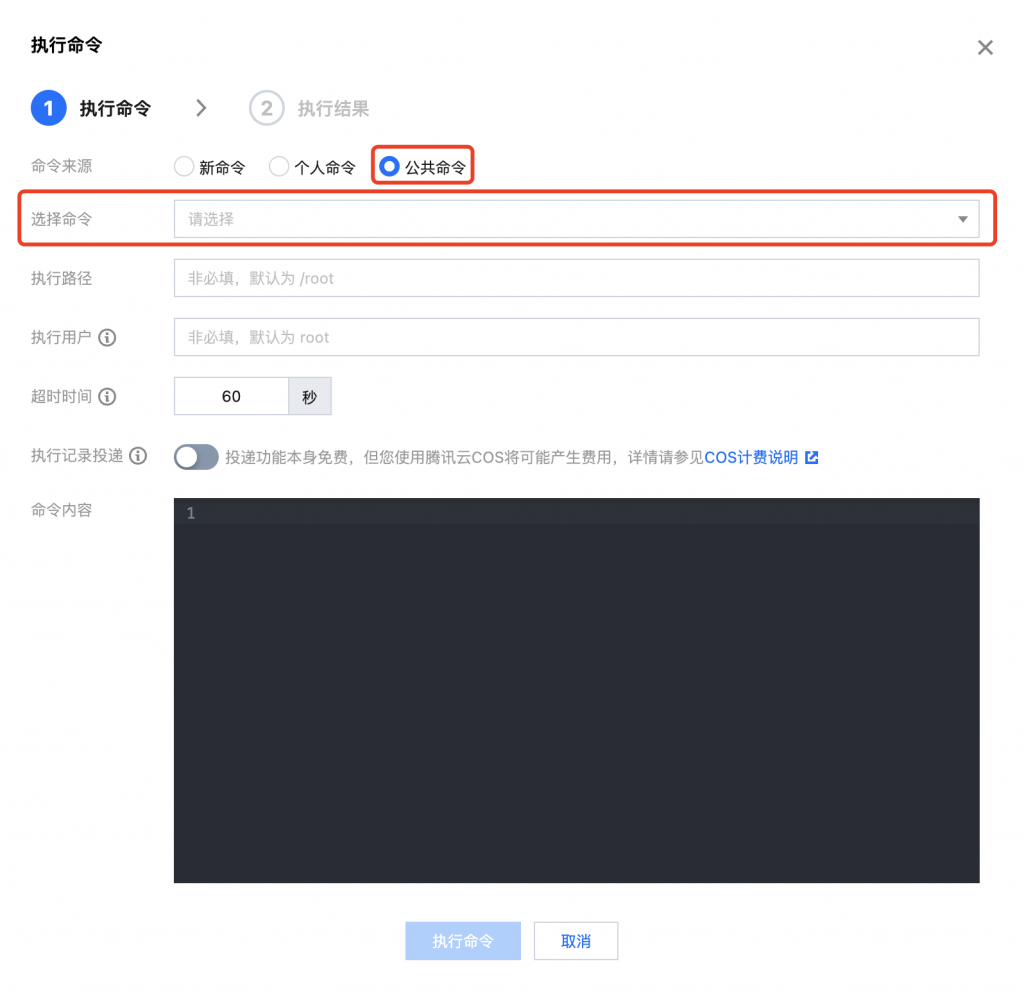
Task: Click the 秒 unit label next to timeout
Action: pyautogui.click(x=309, y=396)
